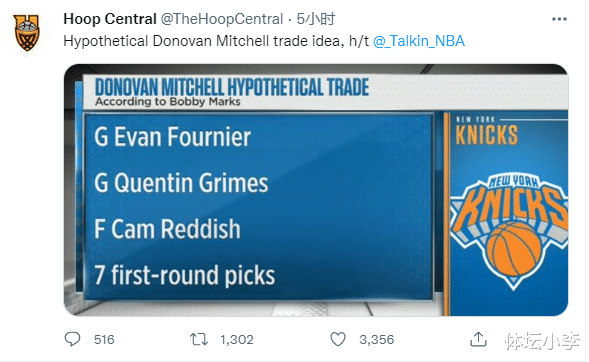This screenshot has width=589, height=362.
Task: Click the 7 first-round picks line
Action: (x=184, y=275)
